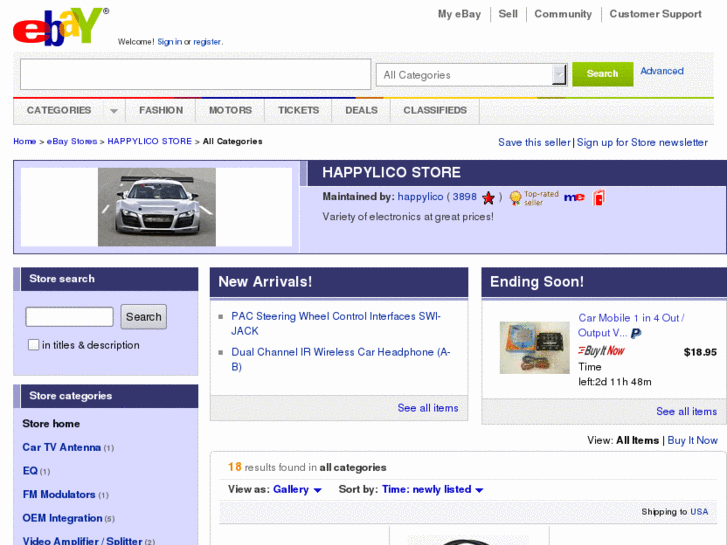Select the Store home category
Image resolution: width=727 pixels, height=545 pixels.
[51, 423]
